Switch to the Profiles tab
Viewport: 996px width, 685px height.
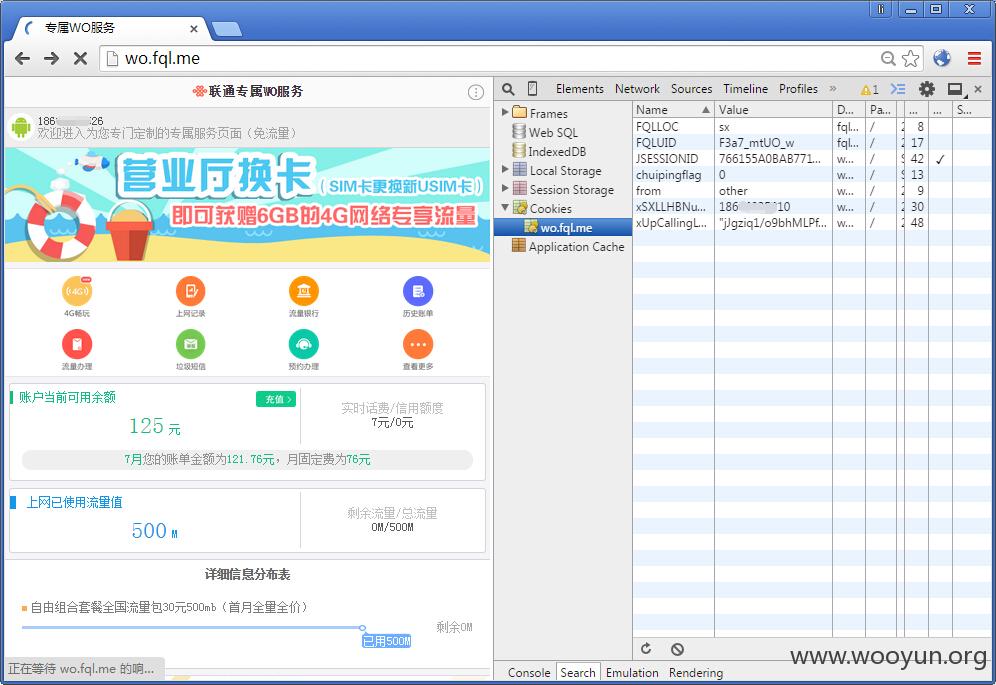pyautogui.click(x=798, y=89)
